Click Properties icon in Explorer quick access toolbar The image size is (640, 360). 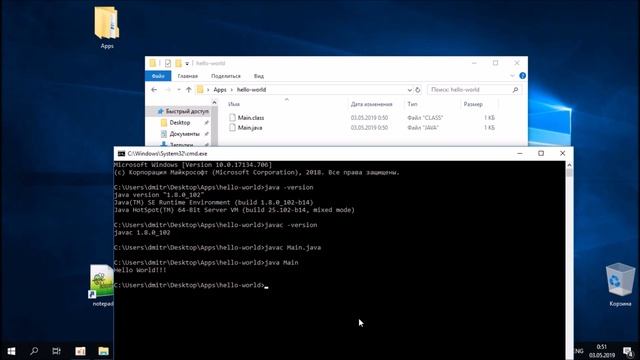(168, 63)
